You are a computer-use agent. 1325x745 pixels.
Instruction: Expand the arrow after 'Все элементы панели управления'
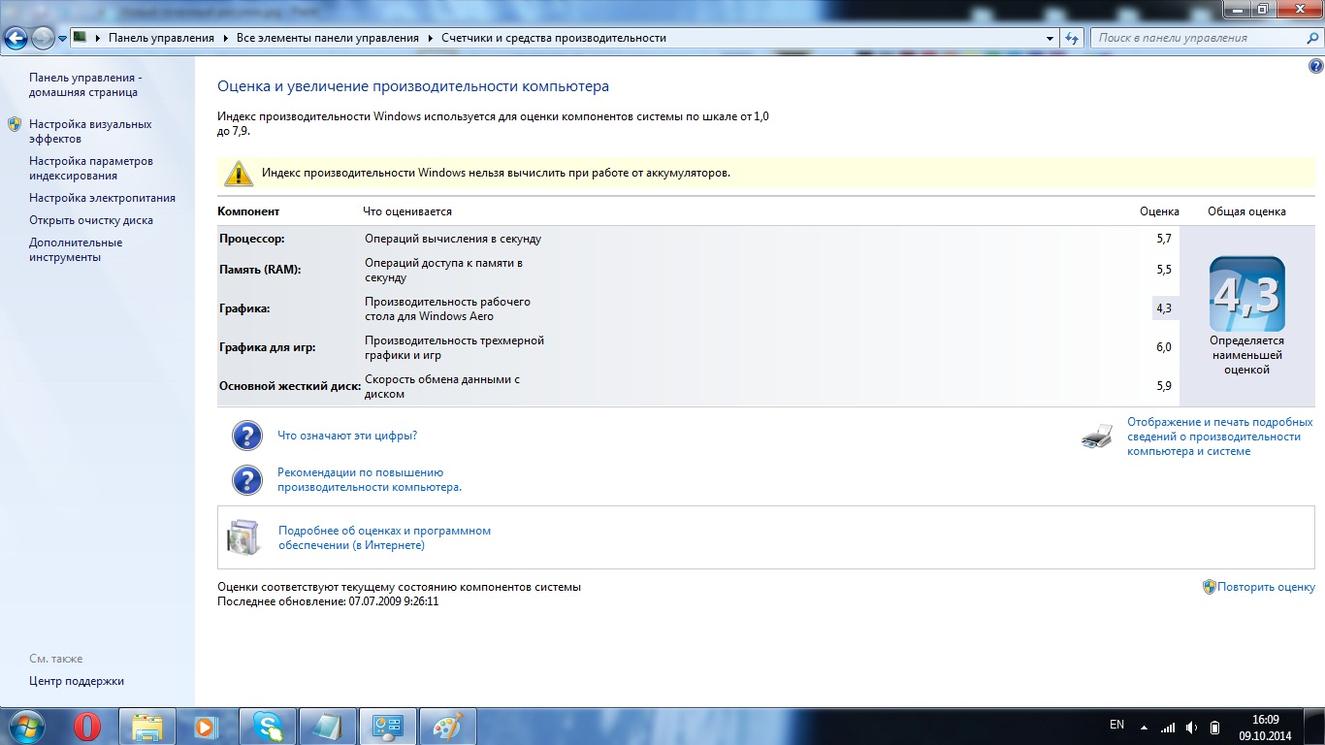tap(431, 38)
